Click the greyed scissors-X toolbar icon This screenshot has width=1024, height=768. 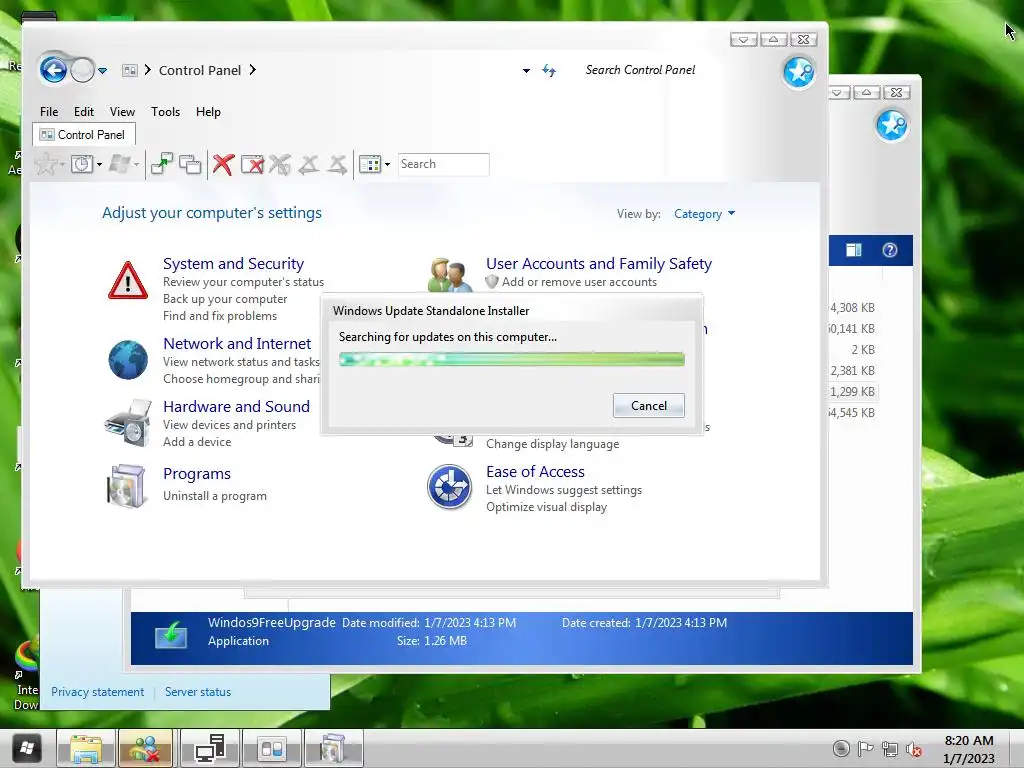280,164
